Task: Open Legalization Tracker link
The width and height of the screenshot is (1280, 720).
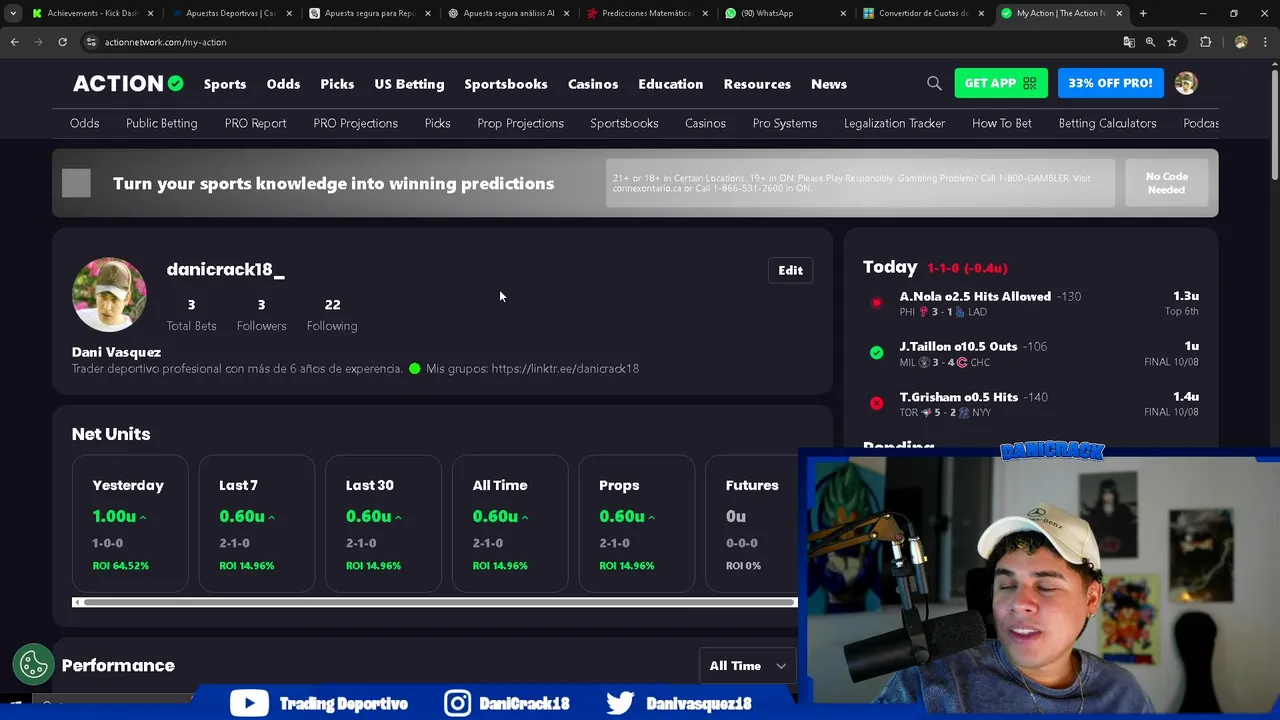Action: click(895, 123)
